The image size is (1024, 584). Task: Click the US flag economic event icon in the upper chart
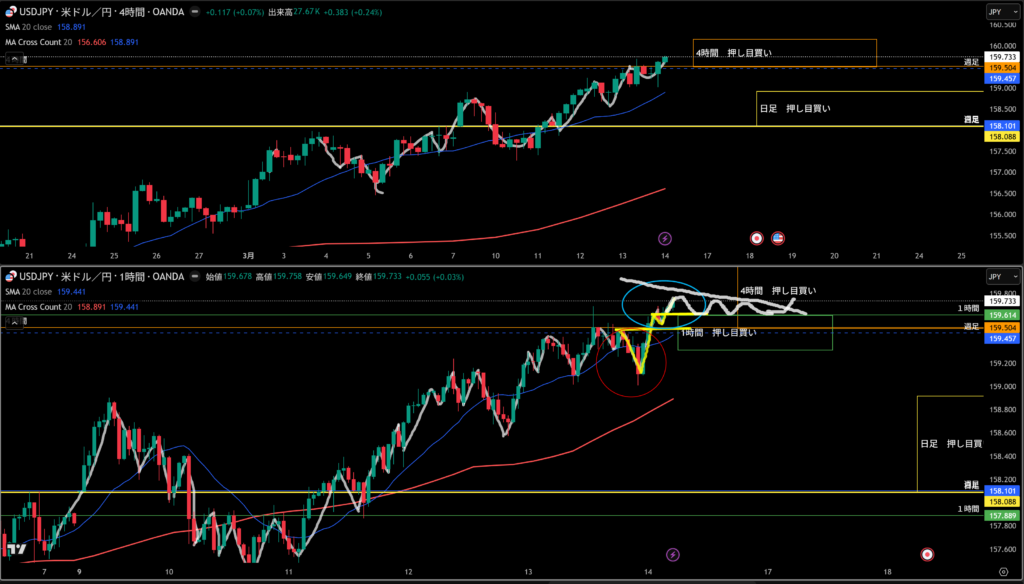[778, 238]
